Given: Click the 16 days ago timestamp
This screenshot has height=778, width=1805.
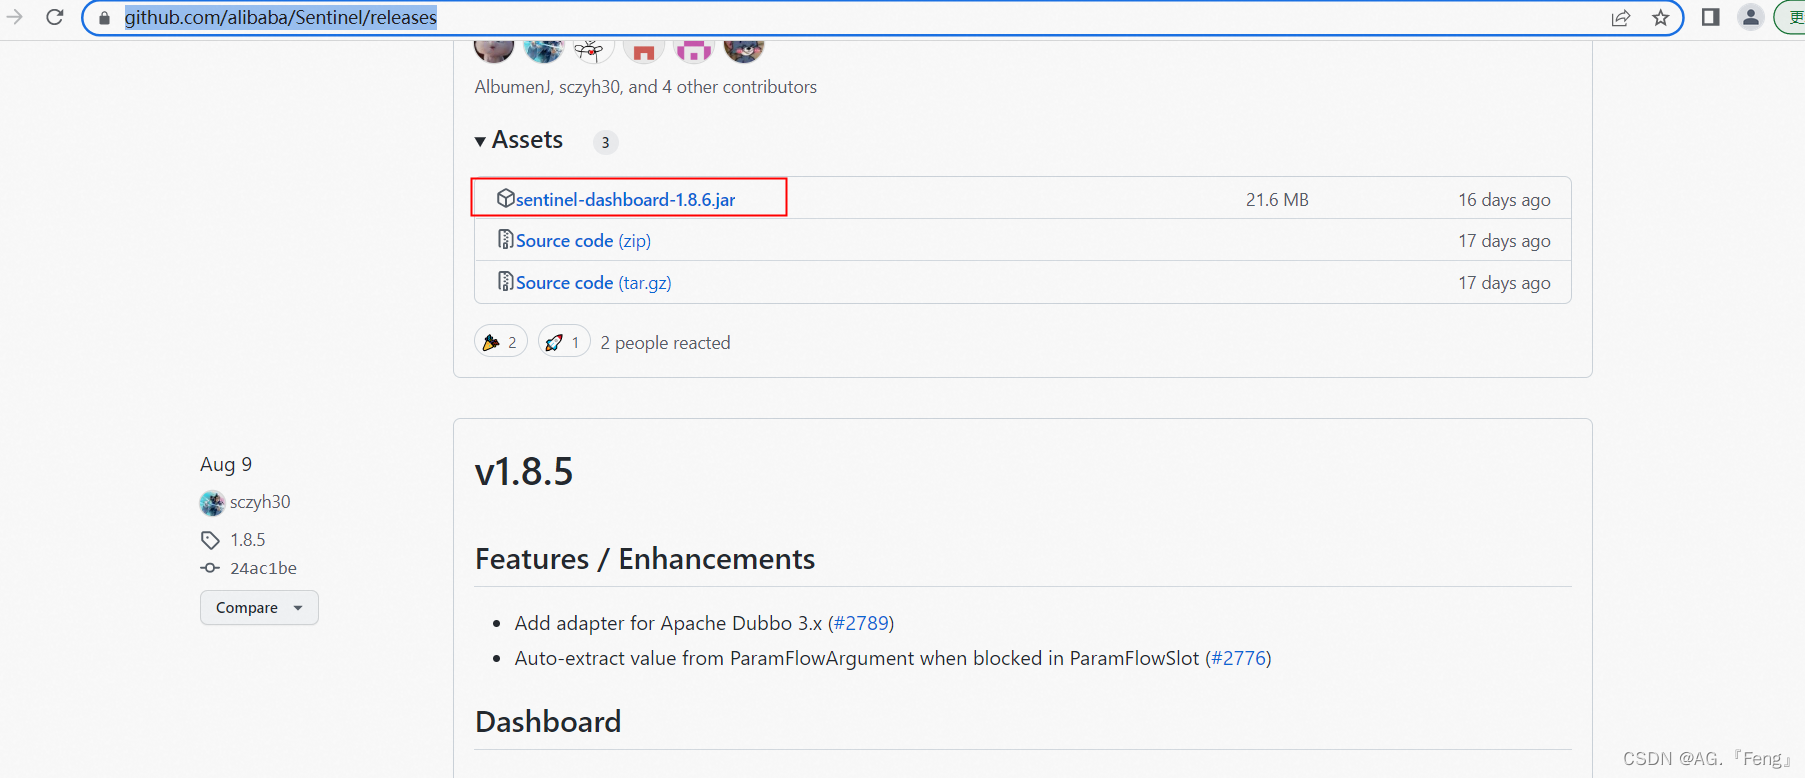Looking at the screenshot, I should pos(1504,200).
